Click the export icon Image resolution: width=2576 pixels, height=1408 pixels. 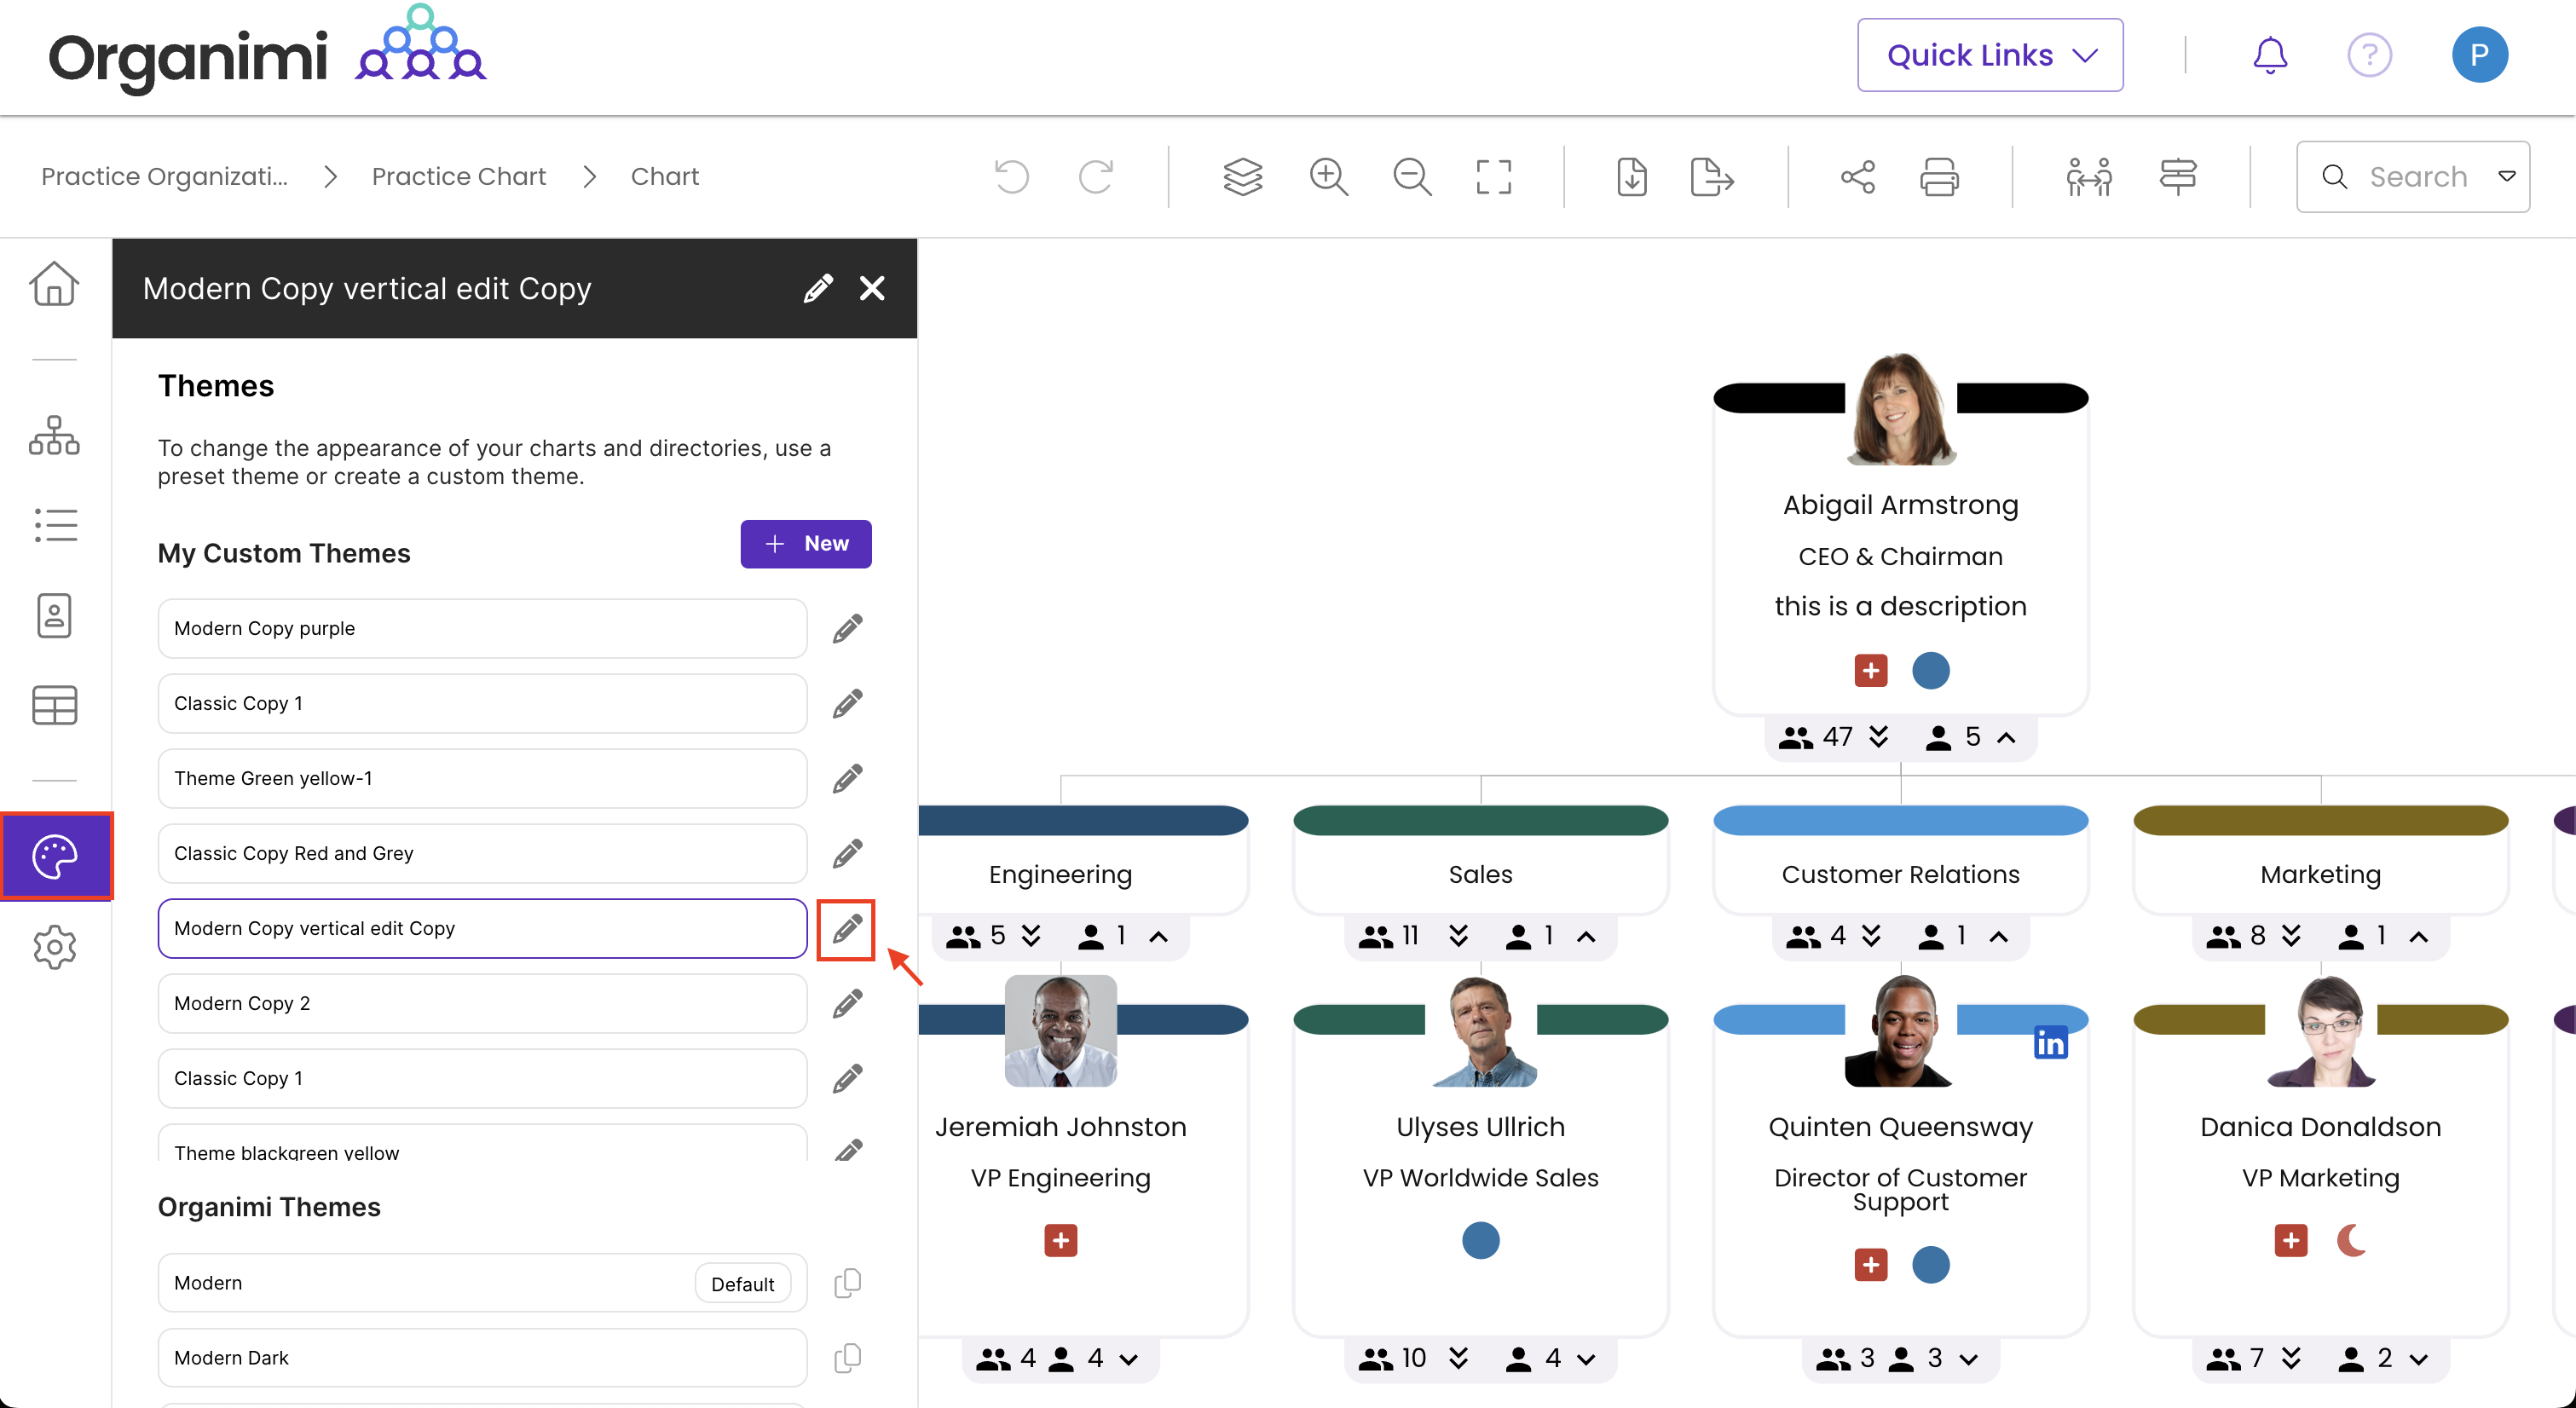1712,177
